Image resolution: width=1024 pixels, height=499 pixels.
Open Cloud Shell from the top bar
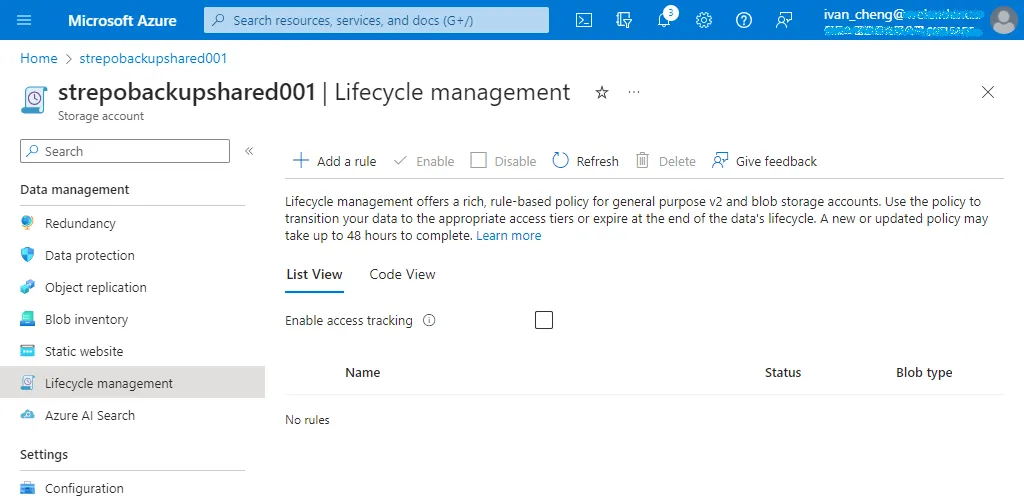point(584,20)
